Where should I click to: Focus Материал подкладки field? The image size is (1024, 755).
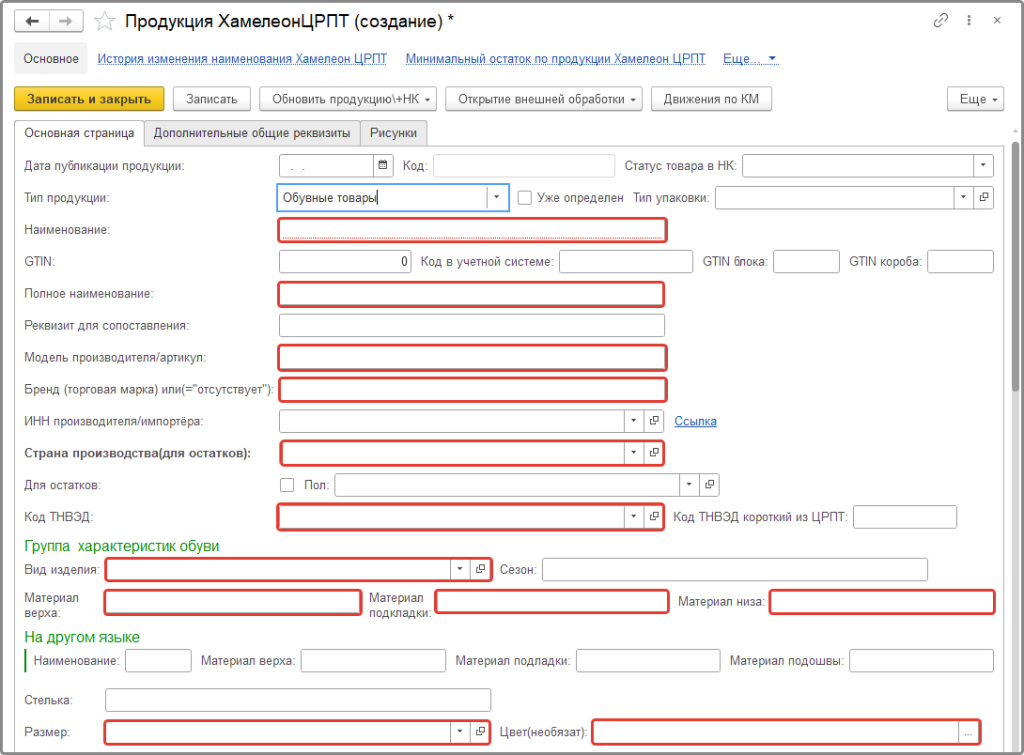pyautogui.click(x=552, y=602)
